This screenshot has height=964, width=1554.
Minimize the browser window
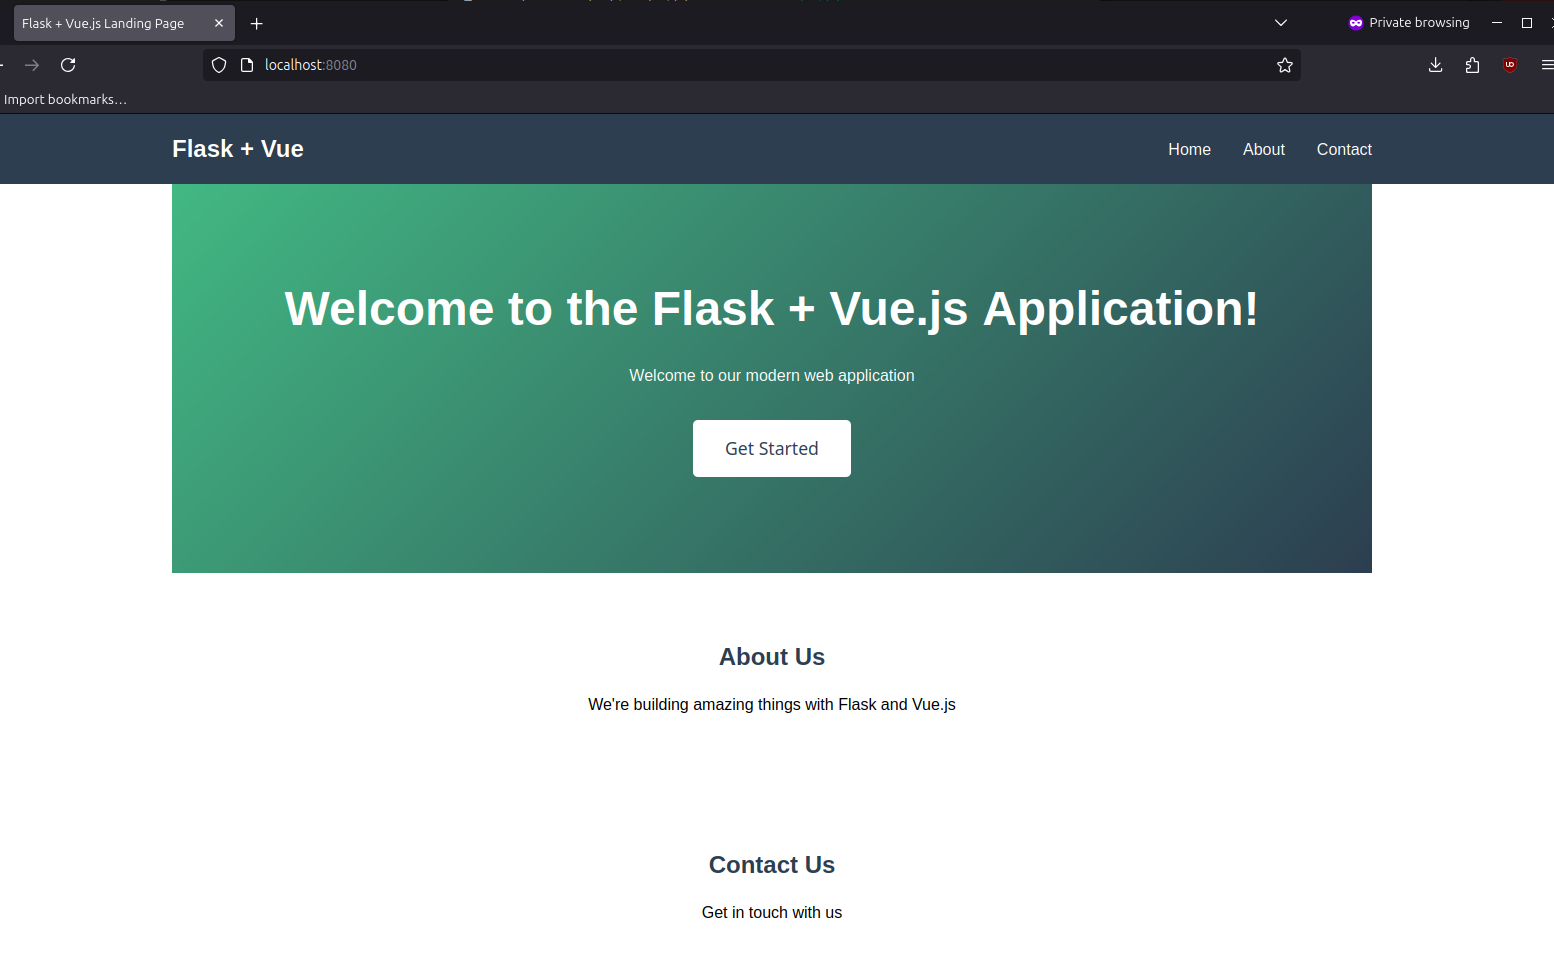[1497, 23]
